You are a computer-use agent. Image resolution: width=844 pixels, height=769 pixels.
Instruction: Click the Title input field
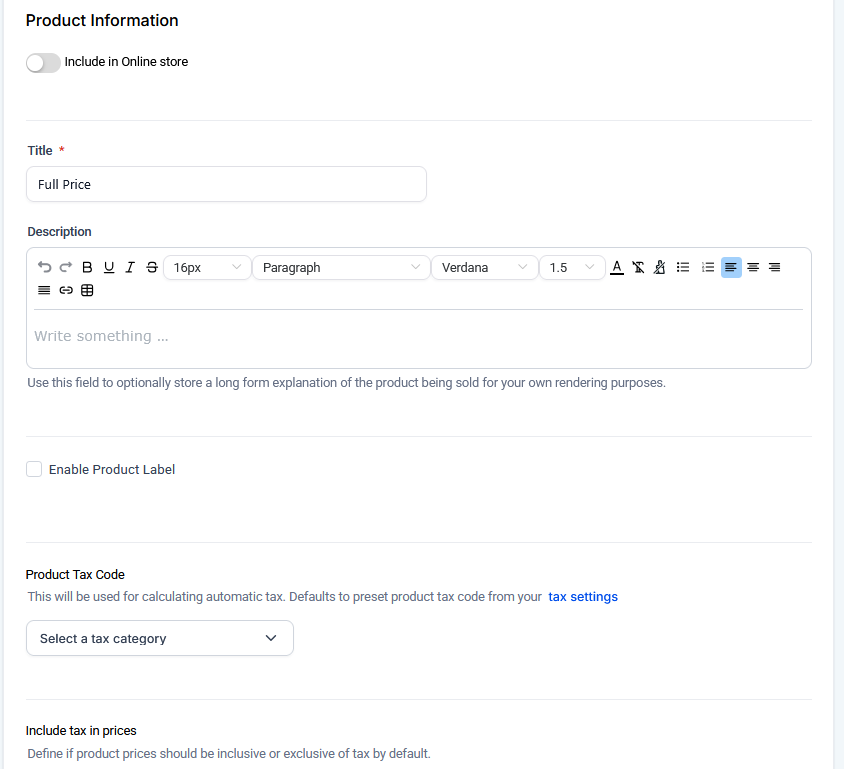click(x=226, y=184)
